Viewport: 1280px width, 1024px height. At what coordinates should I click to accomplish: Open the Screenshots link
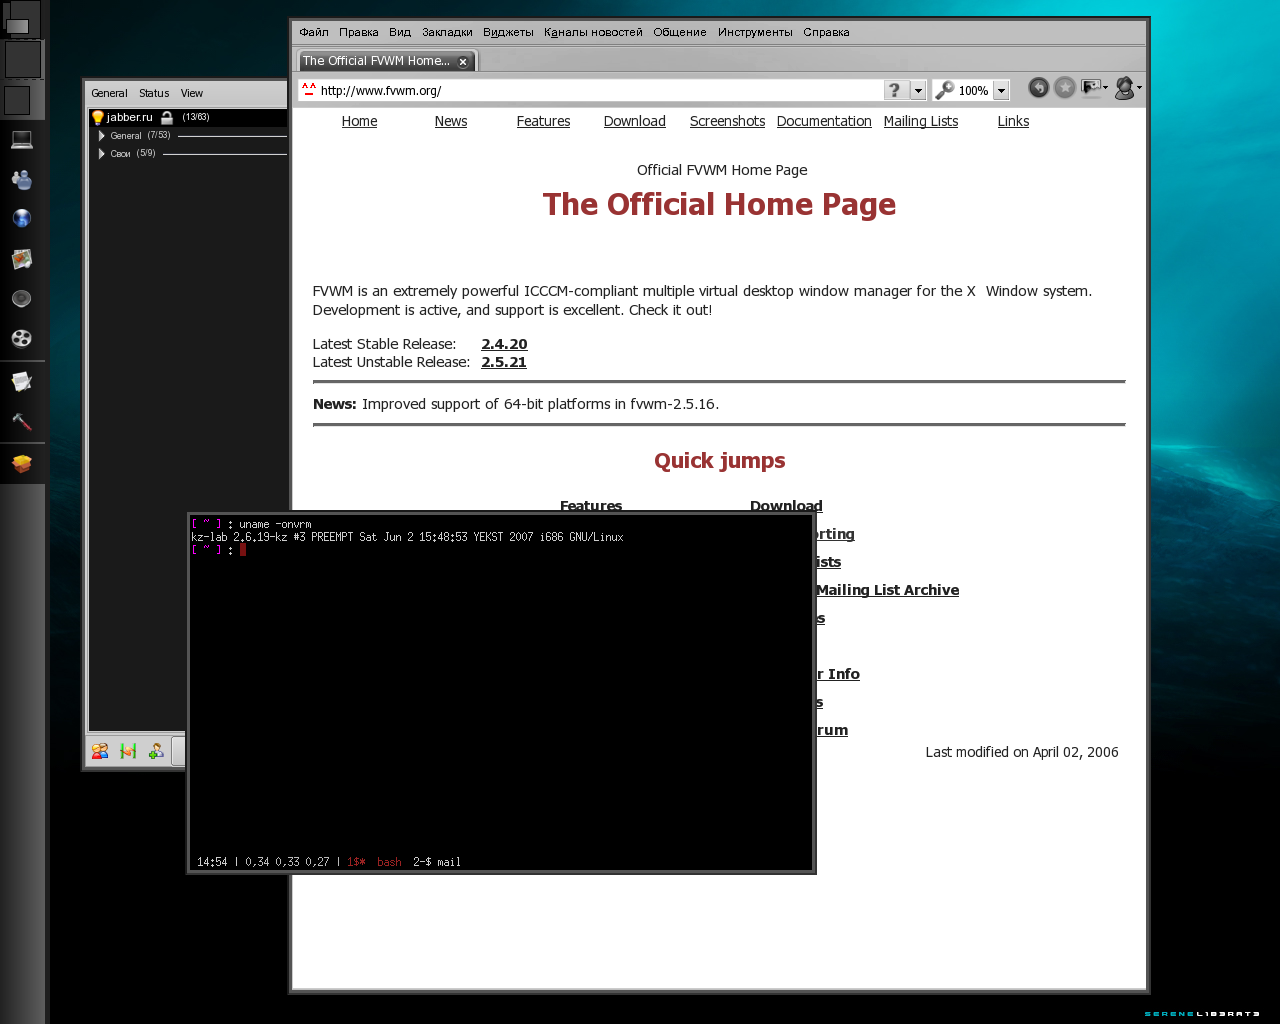coord(727,121)
